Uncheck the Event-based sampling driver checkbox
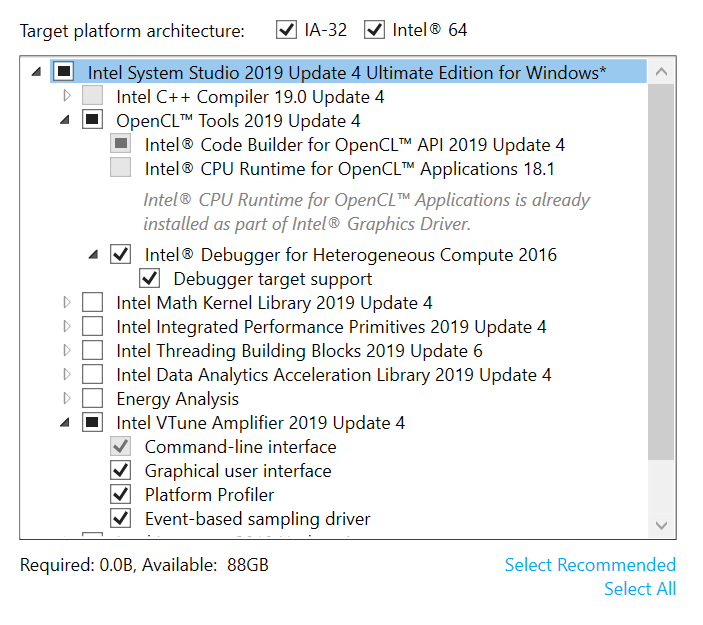This screenshot has width=703, height=625. [121, 518]
